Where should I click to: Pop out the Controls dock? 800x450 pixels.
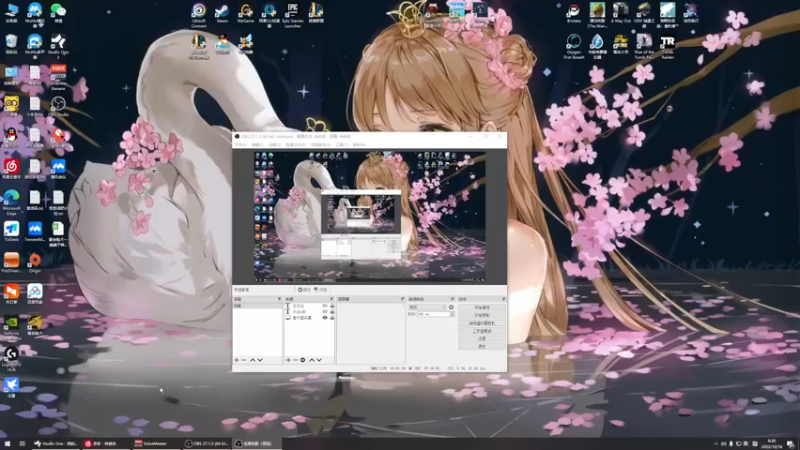[x=503, y=299]
